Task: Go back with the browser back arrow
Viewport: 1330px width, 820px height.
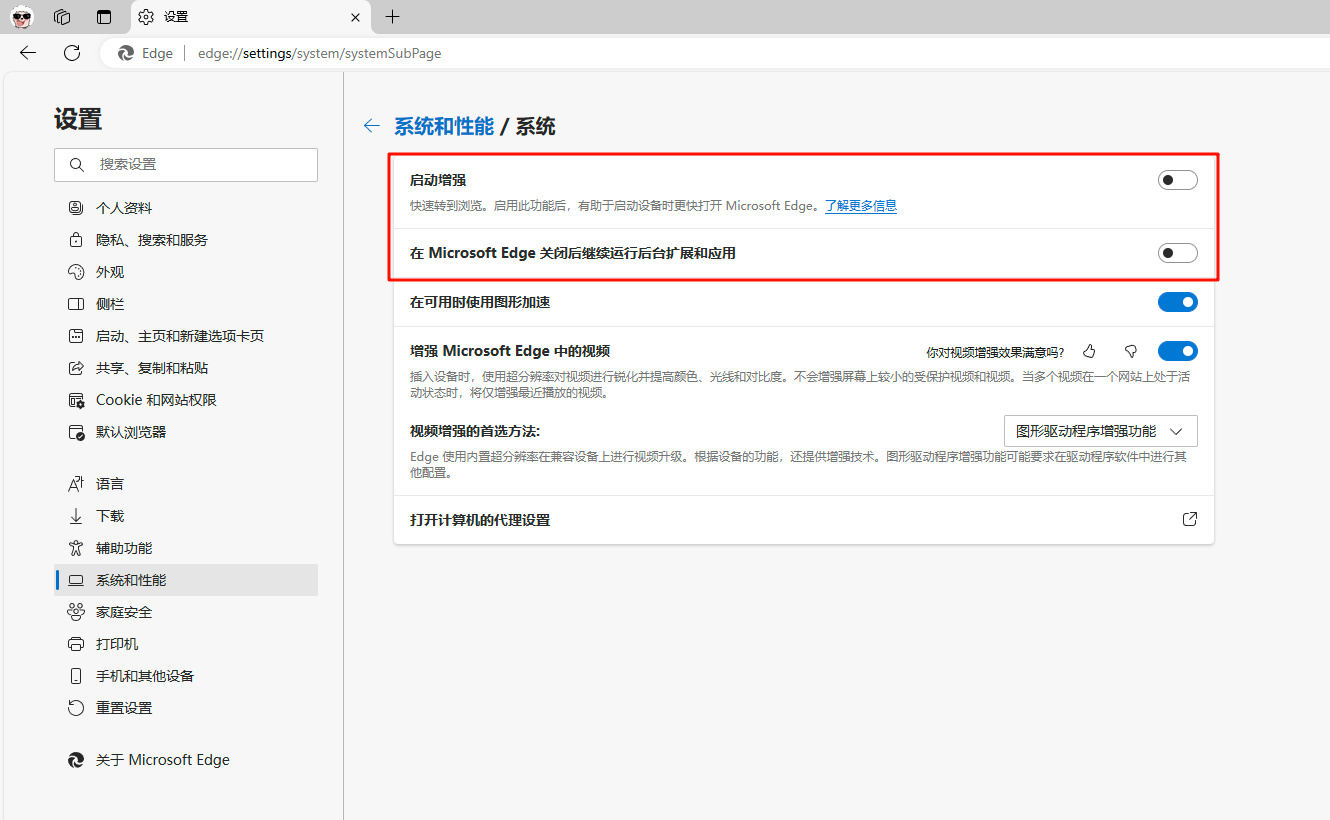Action: [x=28, y=53]
